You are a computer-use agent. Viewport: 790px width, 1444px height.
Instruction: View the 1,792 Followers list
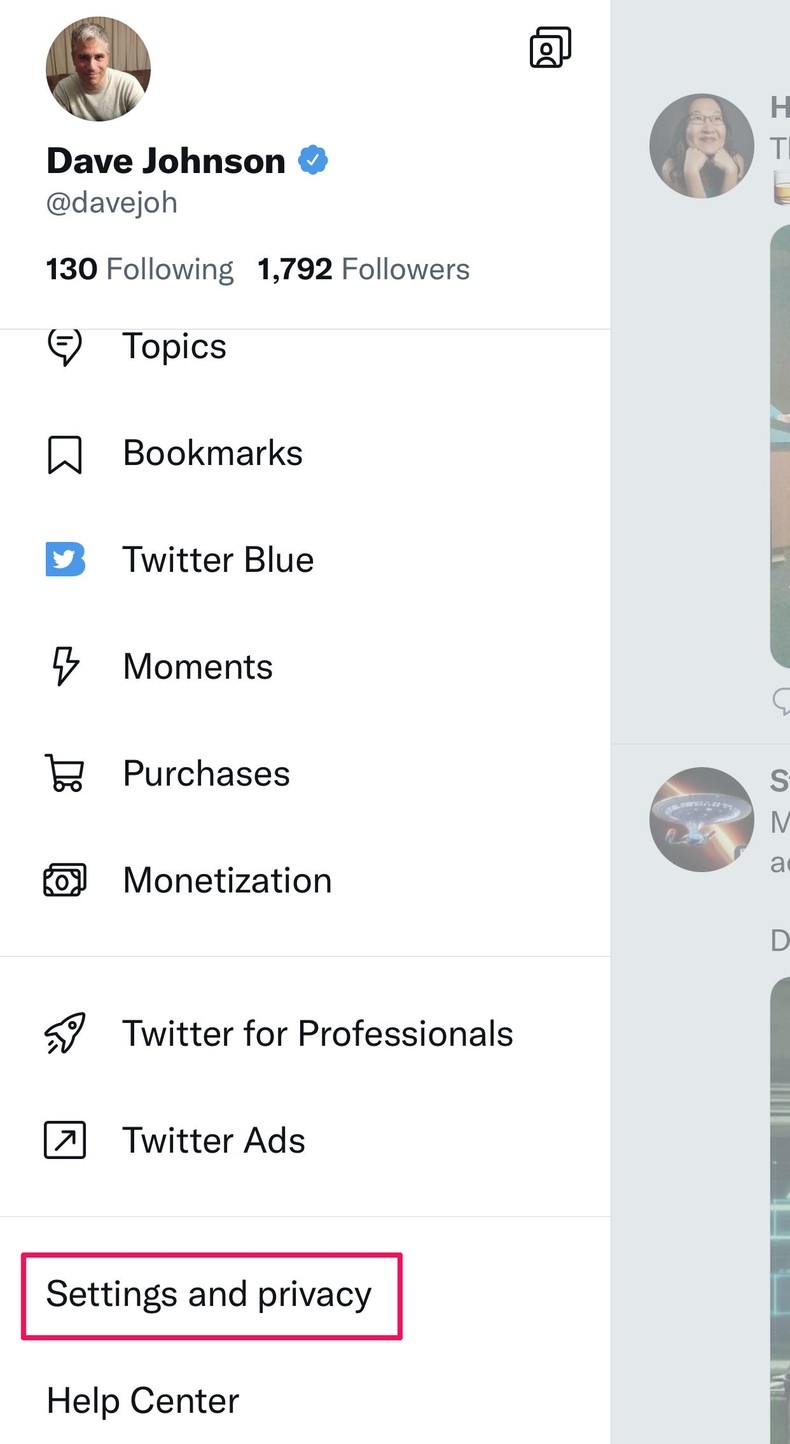363,268
